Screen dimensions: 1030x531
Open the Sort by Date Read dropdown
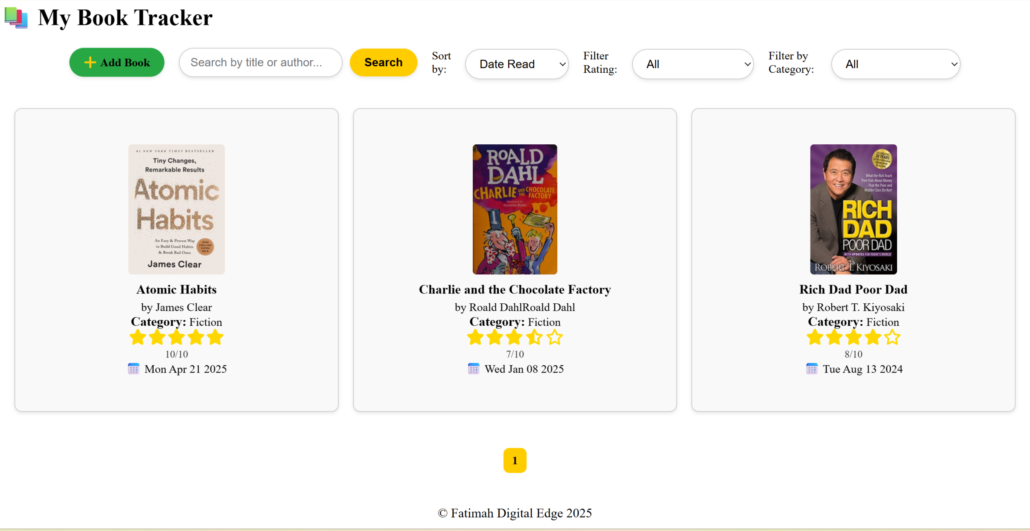click(x=517, y=64)
